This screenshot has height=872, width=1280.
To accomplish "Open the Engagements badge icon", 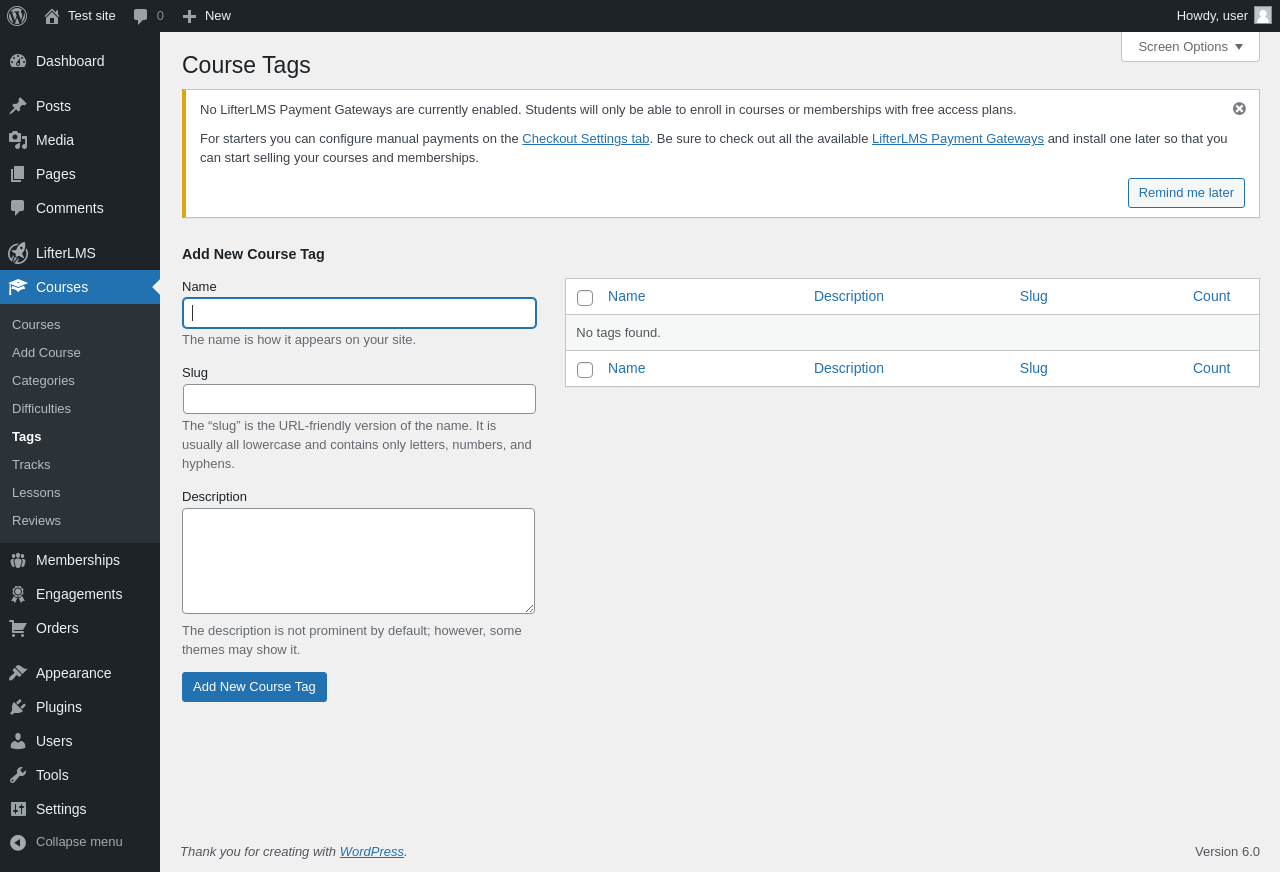I will click(18, 594).
